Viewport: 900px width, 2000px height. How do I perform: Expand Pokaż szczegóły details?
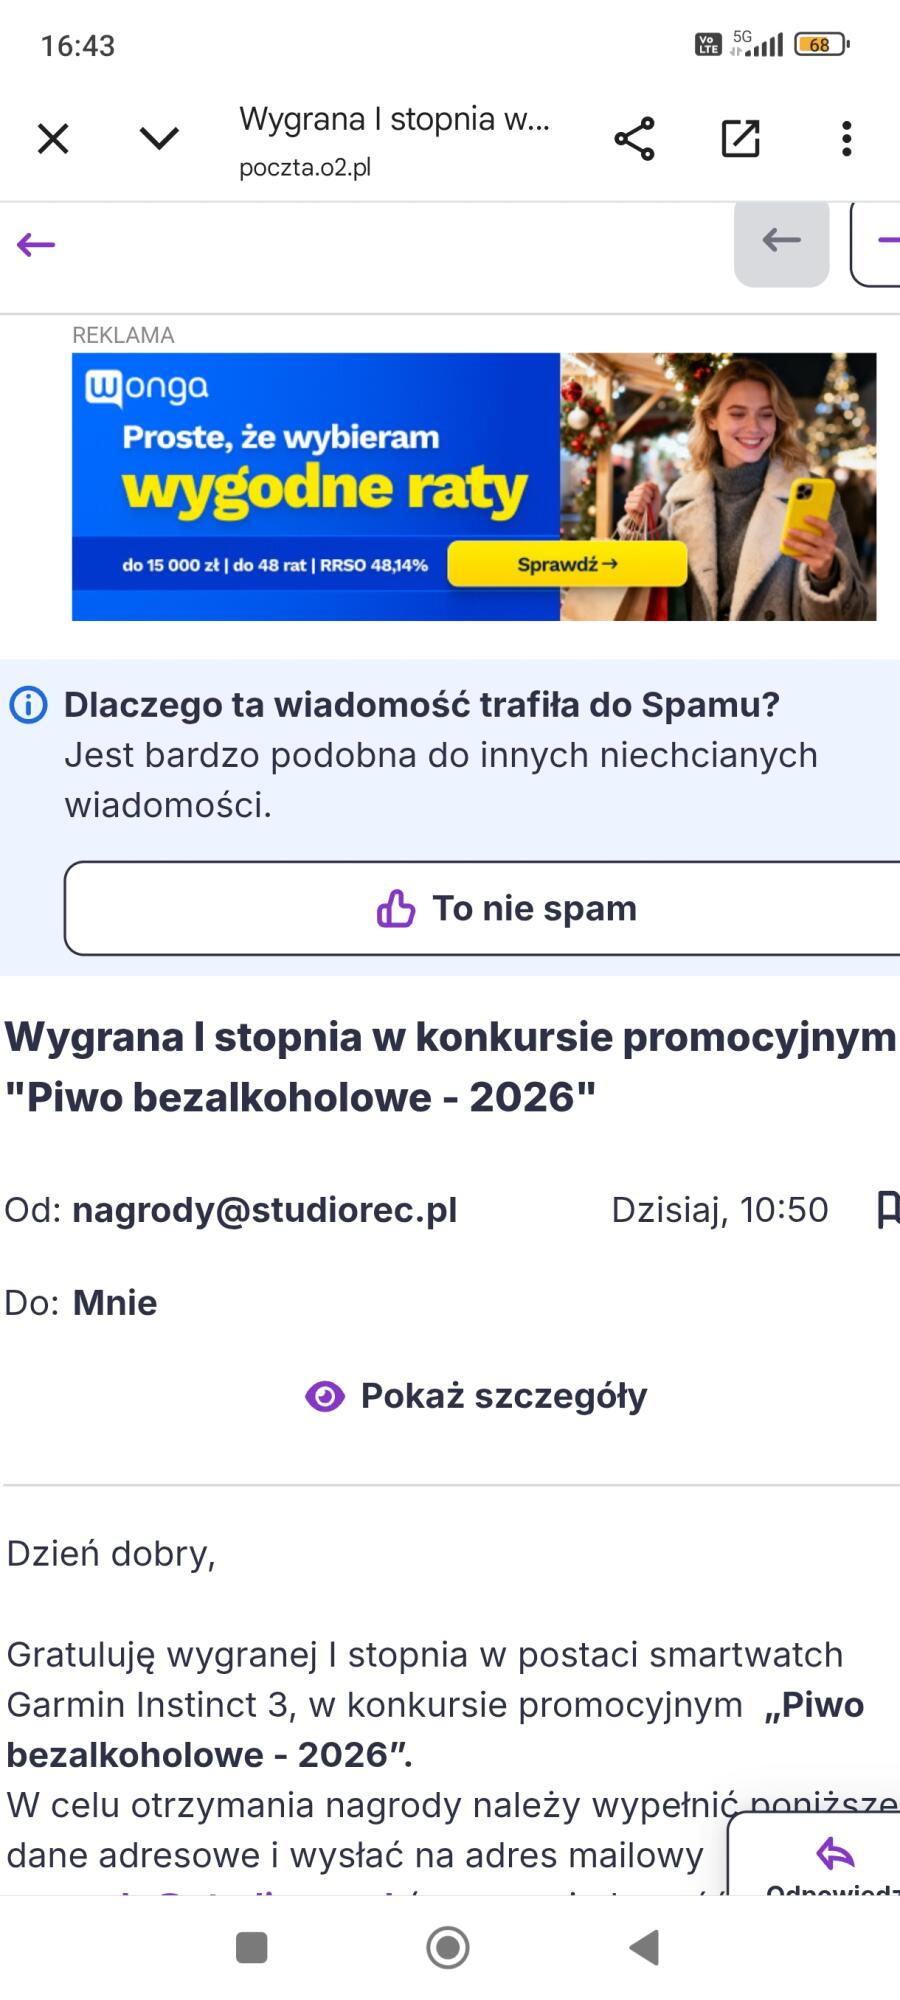click(x=503, y=1396)
